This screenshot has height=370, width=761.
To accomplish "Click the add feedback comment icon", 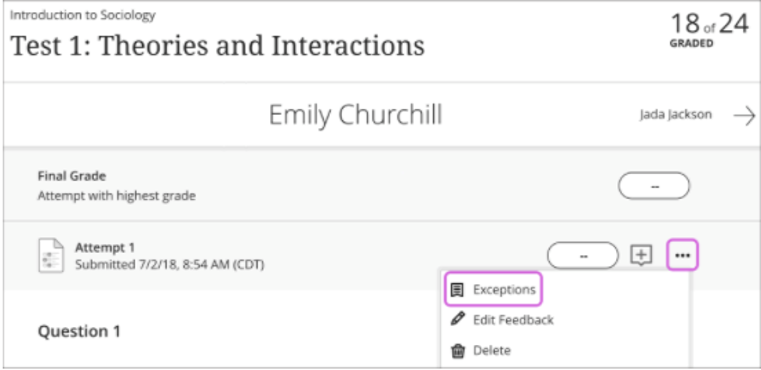I will (x=641, y=255).
